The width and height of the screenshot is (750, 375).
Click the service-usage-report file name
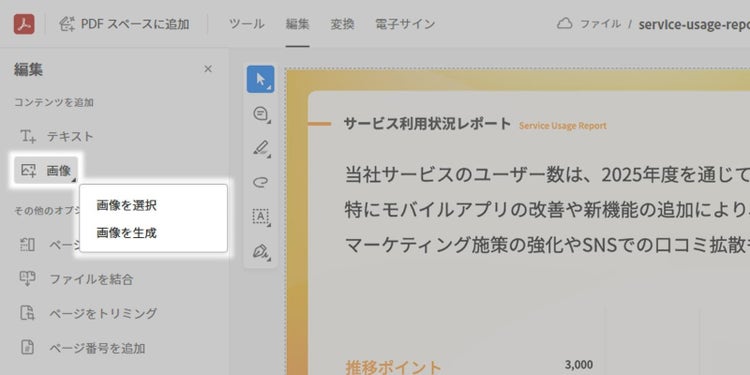point(694,24)
